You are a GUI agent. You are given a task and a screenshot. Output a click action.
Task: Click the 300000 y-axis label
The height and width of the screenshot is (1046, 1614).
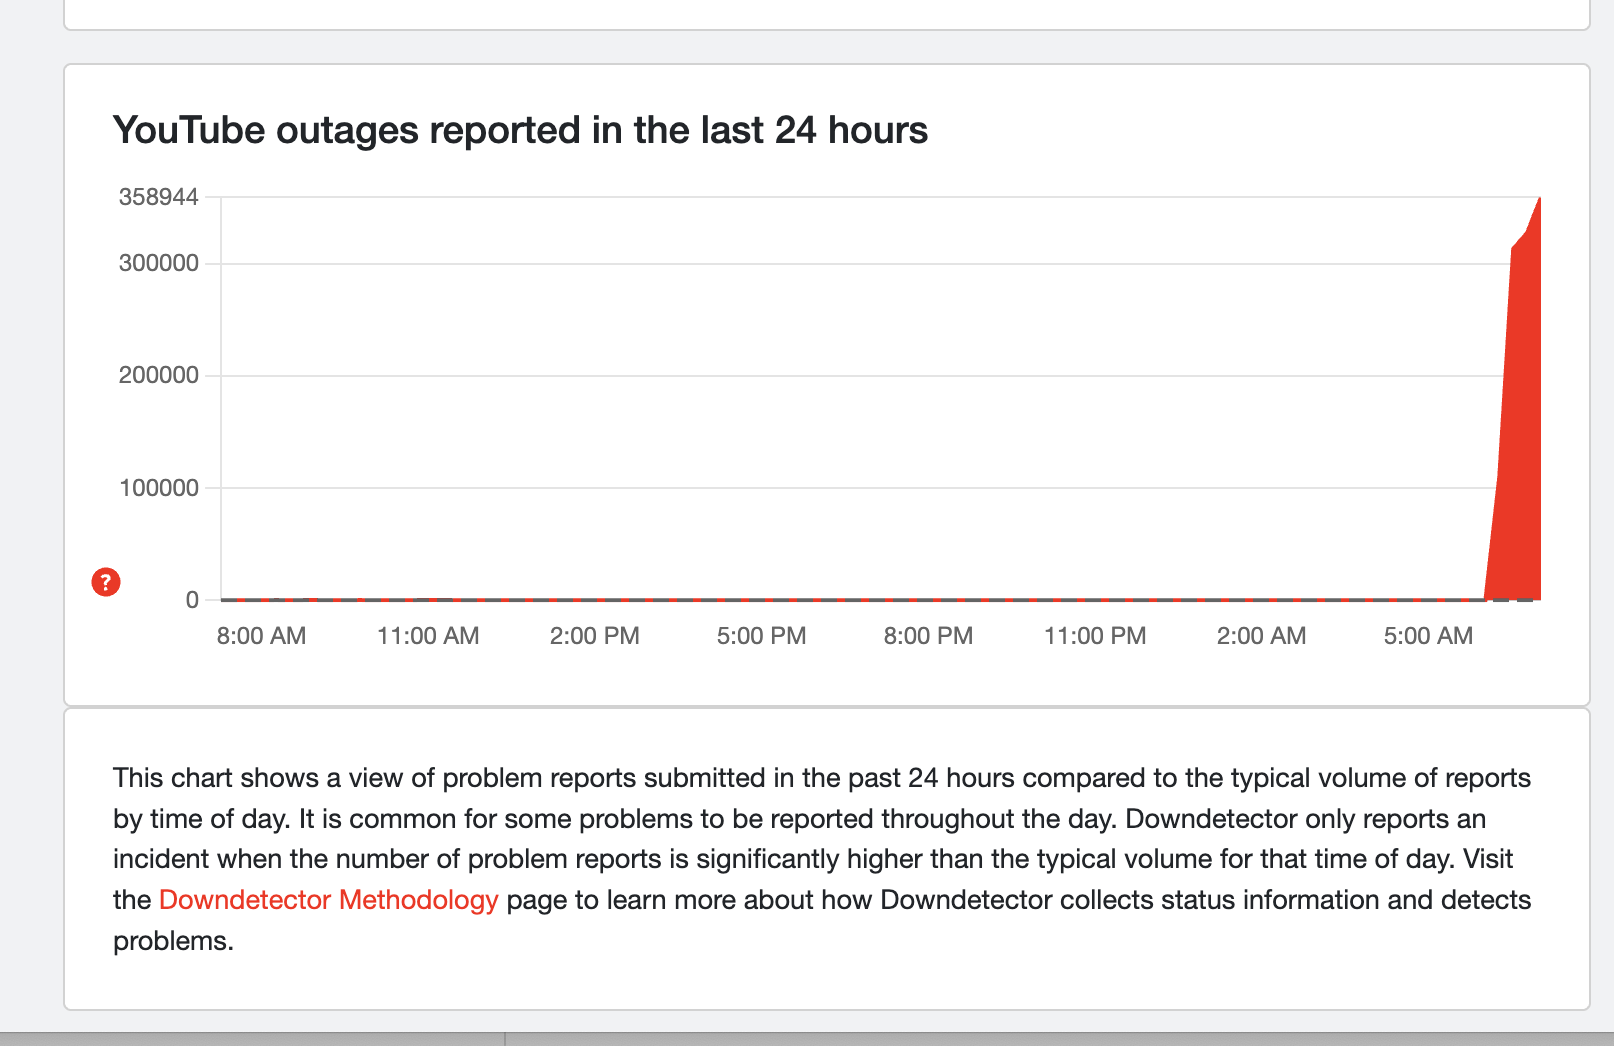[159, 263]
